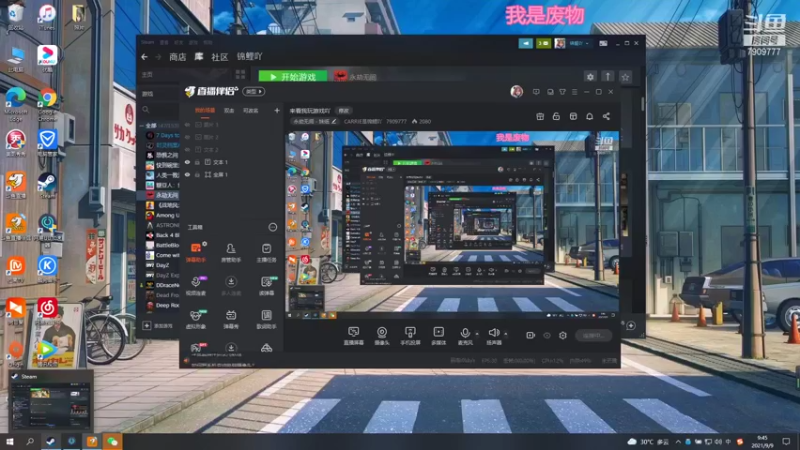Click the Steam taskbar preview thumbnail
Screen dimensions: 800x450
(x=51, y=406)
